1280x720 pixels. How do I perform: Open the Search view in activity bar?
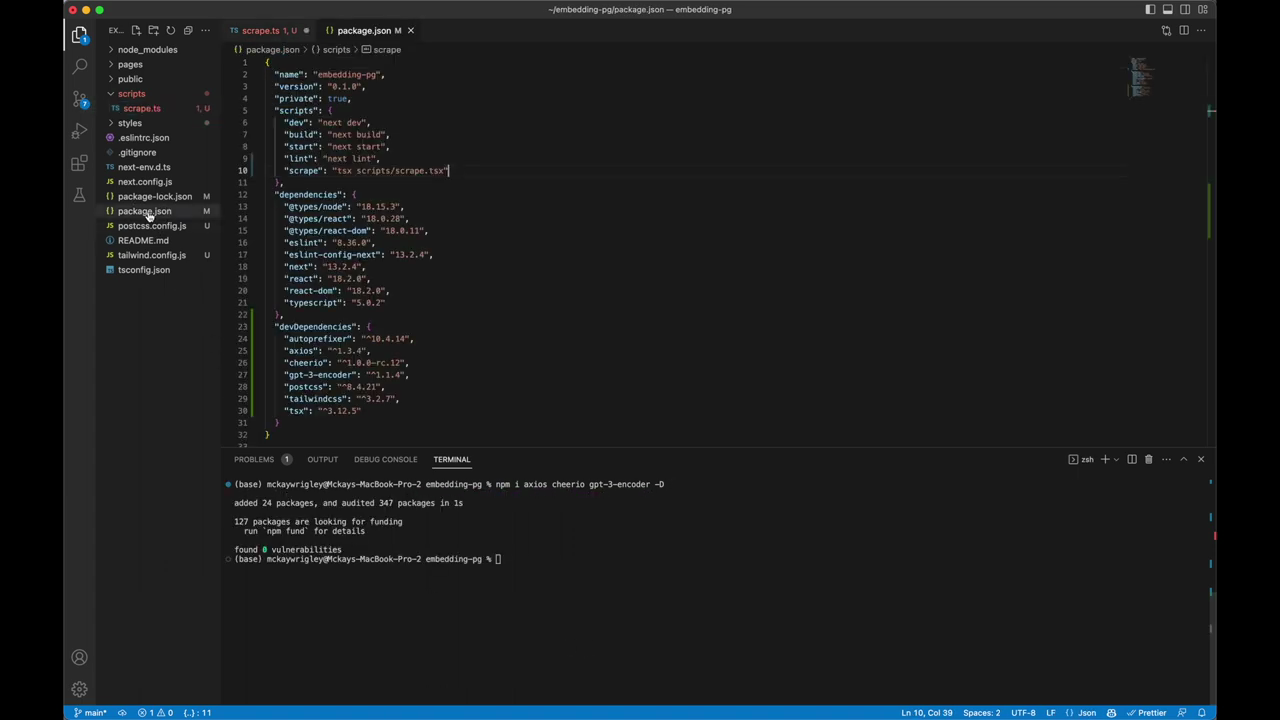[x=79, y=66]
